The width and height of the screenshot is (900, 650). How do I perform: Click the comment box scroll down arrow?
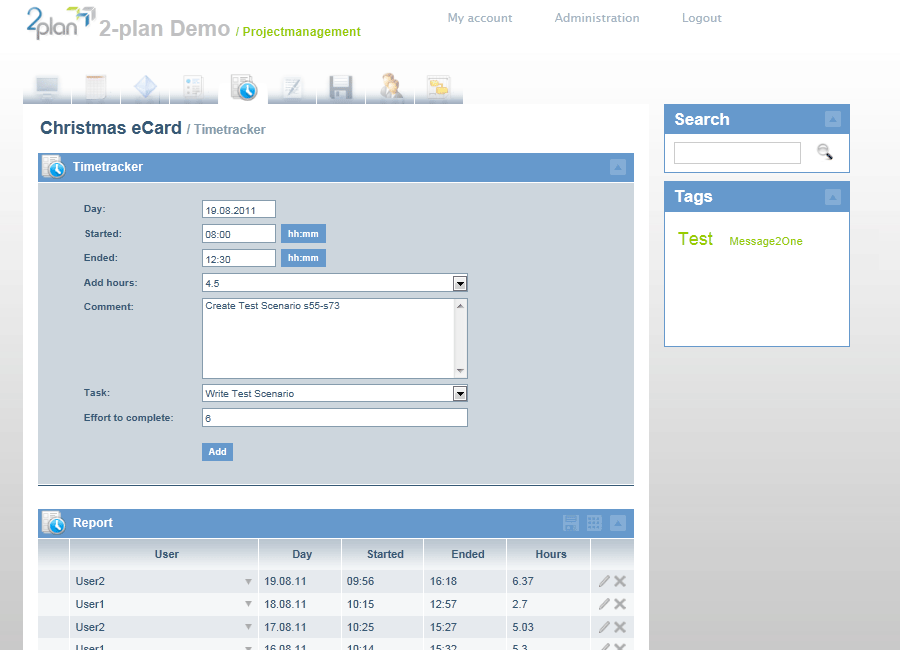tap(460, 371)
